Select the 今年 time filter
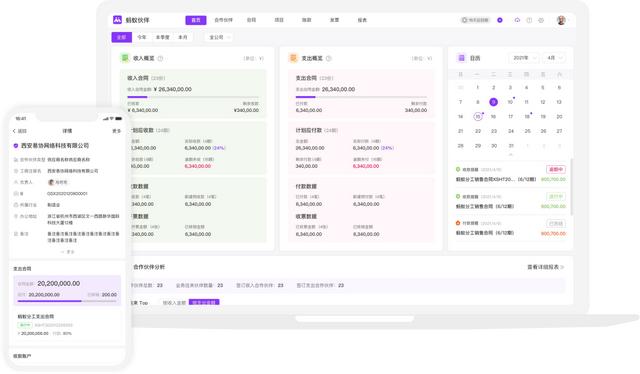This screenshot has width=640, height=374. coord(142,37)
